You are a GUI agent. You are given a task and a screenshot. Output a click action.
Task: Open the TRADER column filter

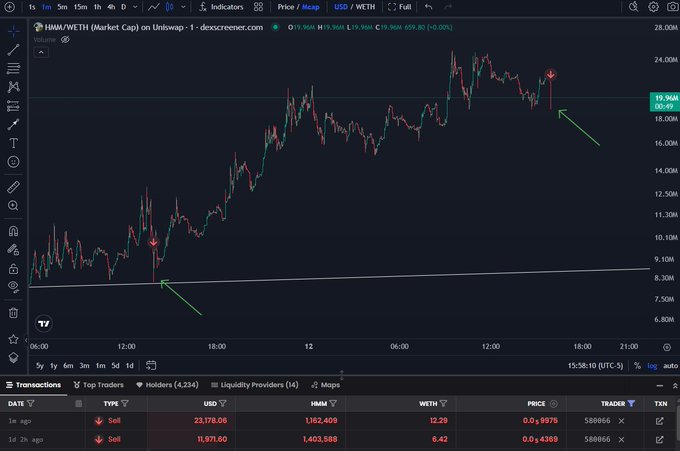tap(631, 403)
